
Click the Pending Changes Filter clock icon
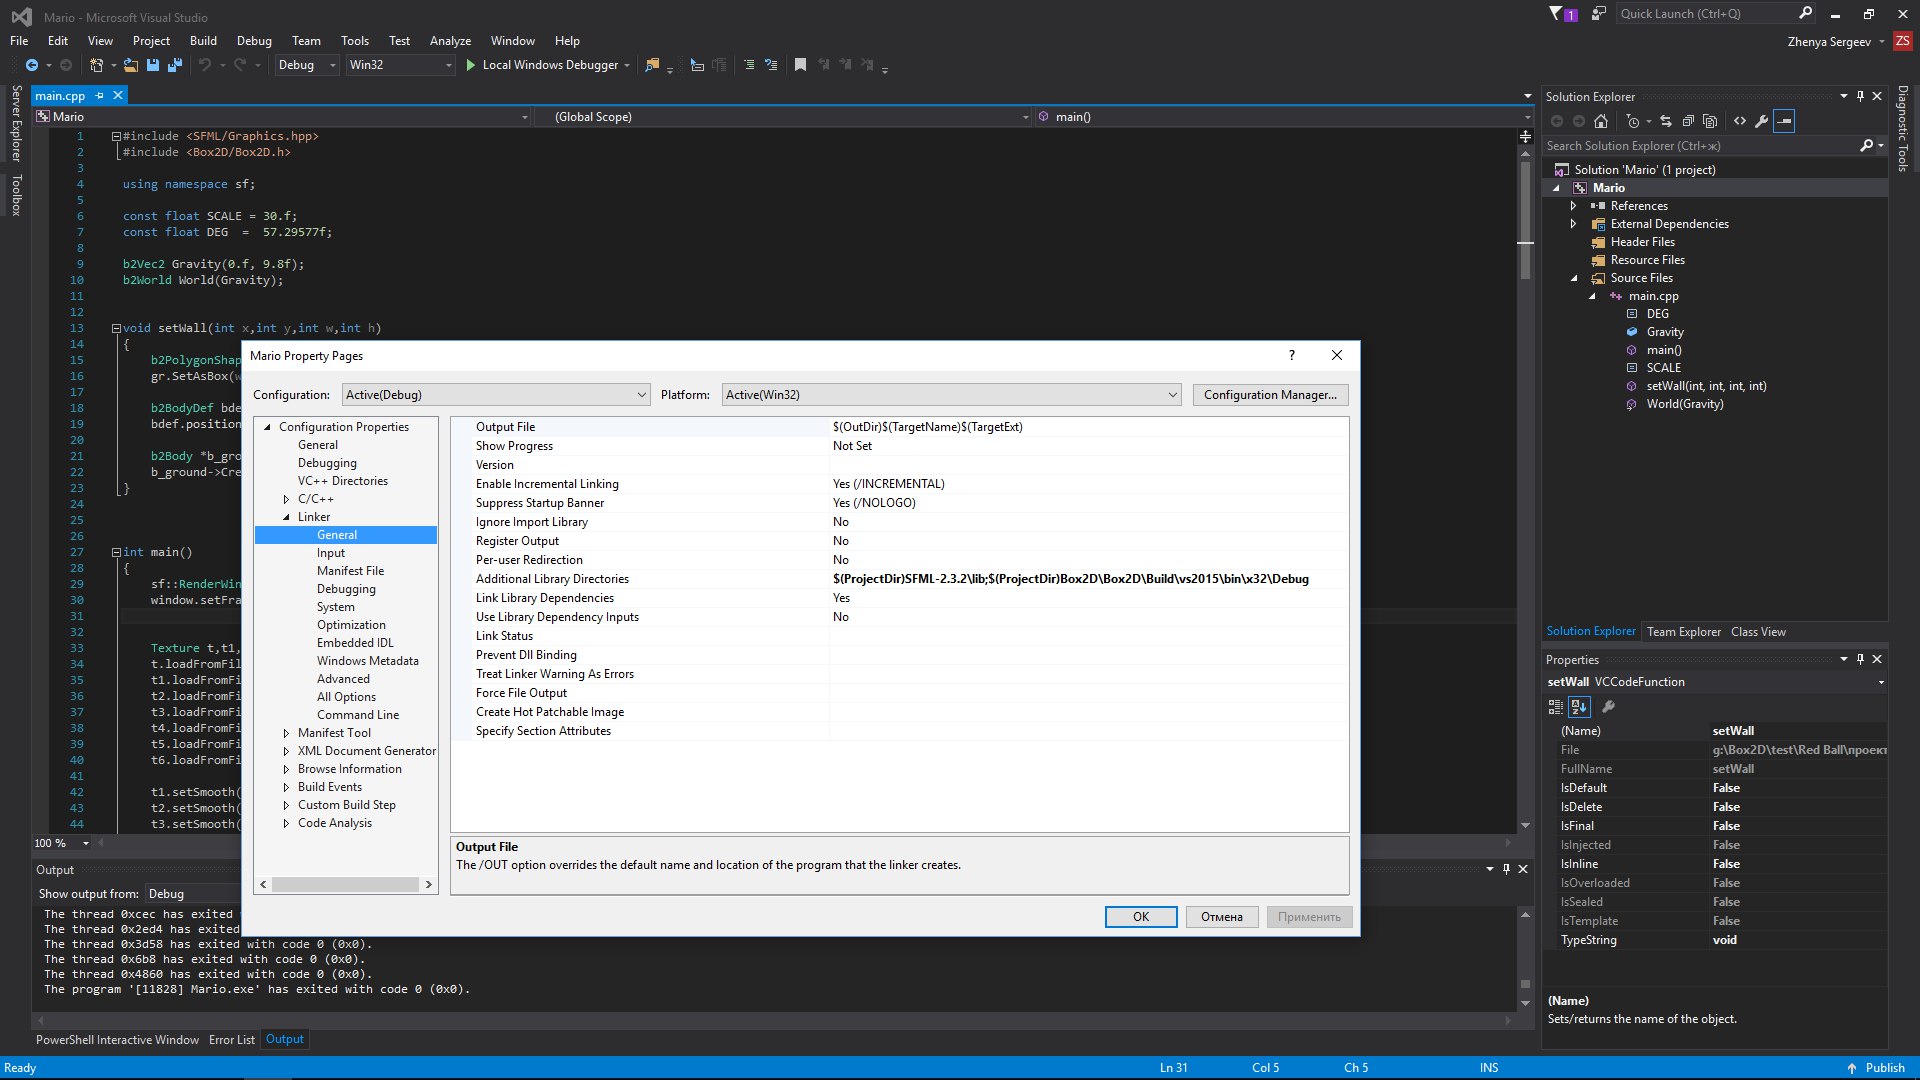(x=1633, y=121)
